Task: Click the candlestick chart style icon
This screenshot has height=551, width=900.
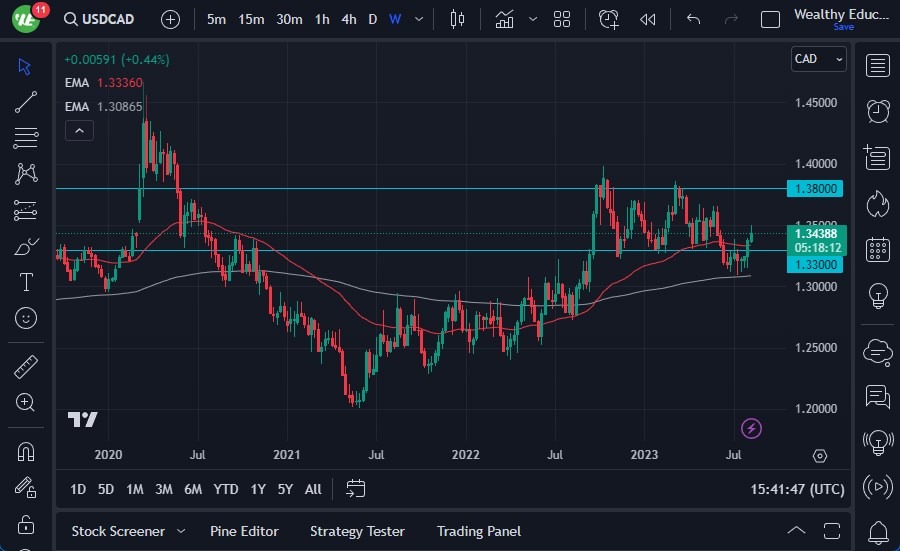Action: [x=458, y=19]
